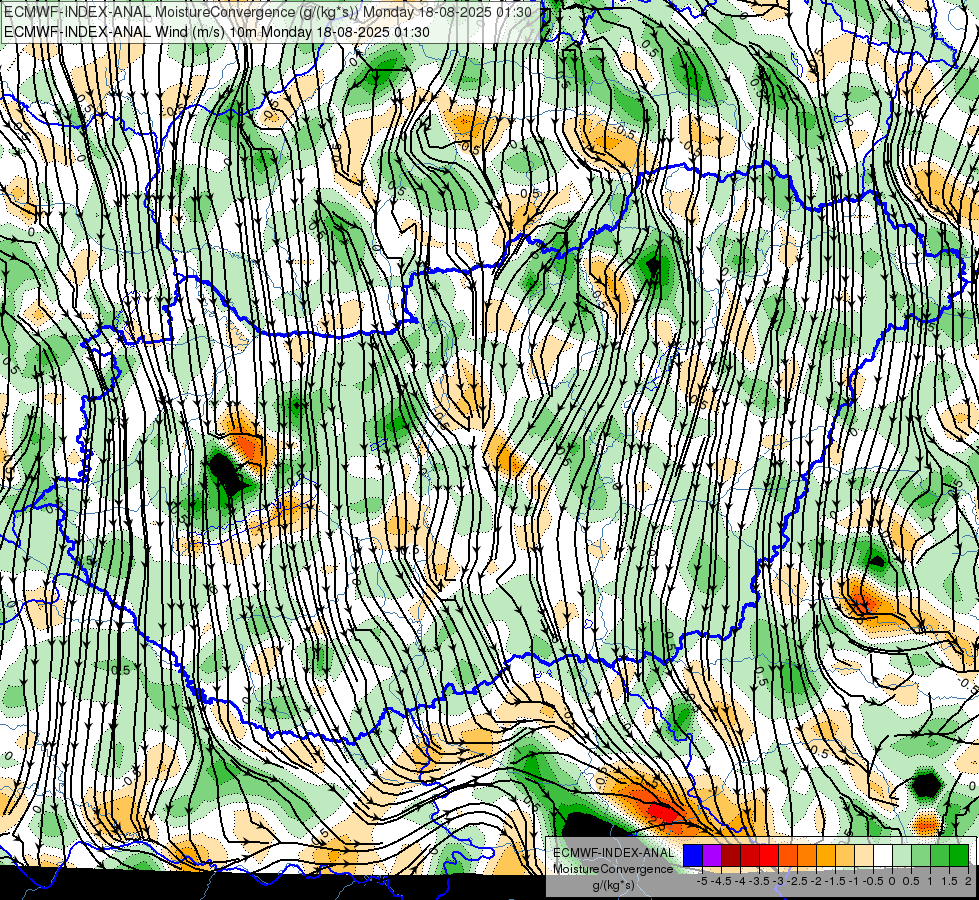The height and width of the screenshot is (900, 979).
Task: Select the legend swatch between 1 and 1.5
Action: click(940, 856)
